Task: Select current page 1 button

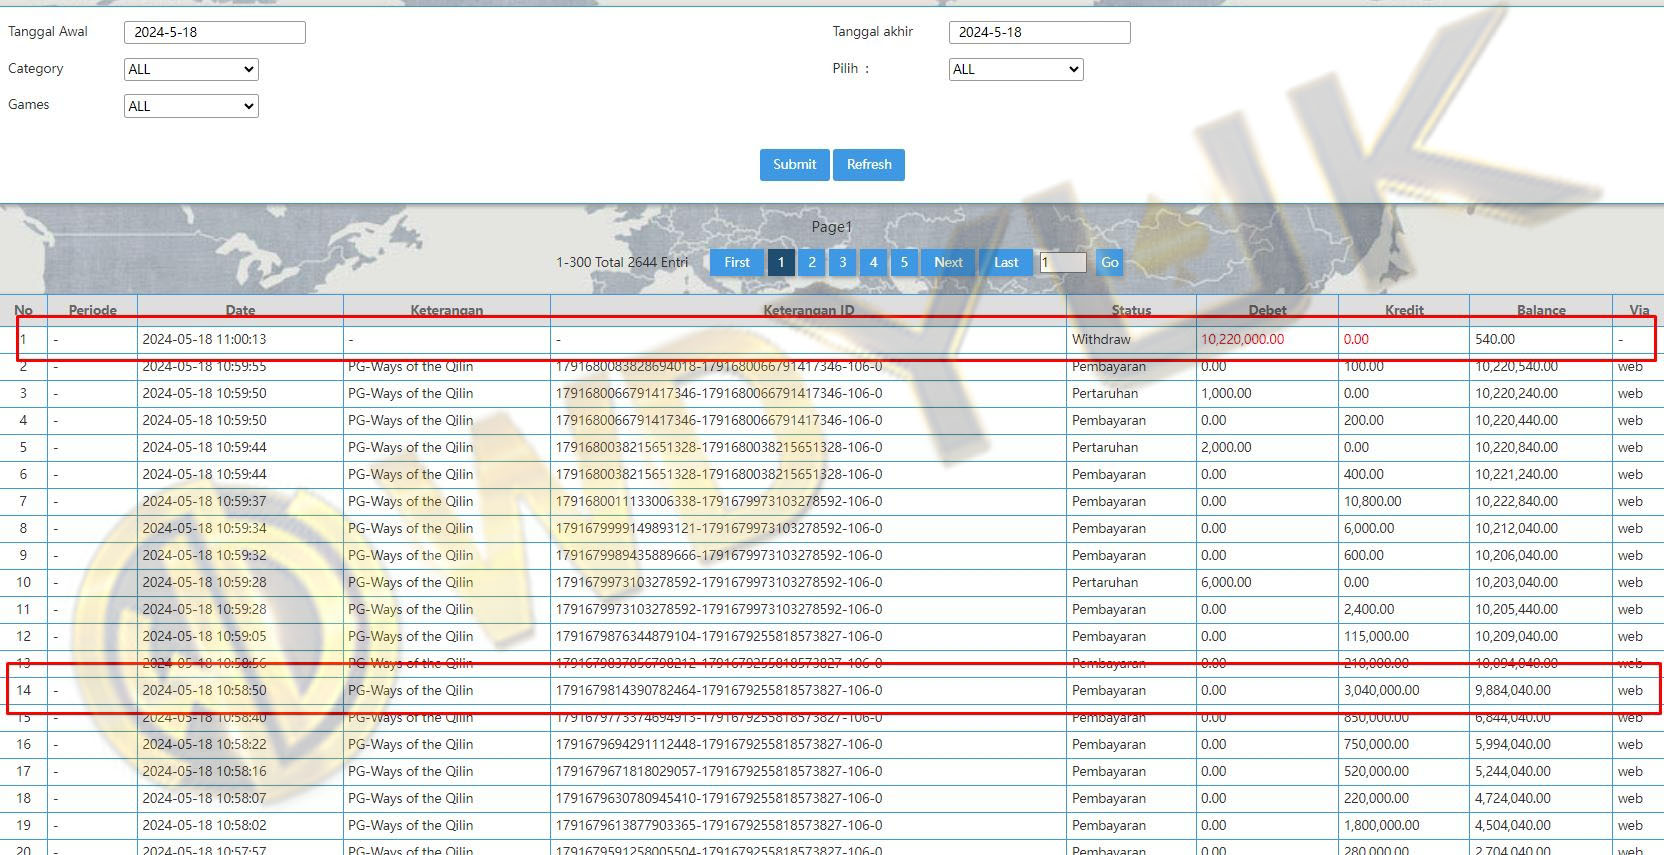Action: click(781, 262)
